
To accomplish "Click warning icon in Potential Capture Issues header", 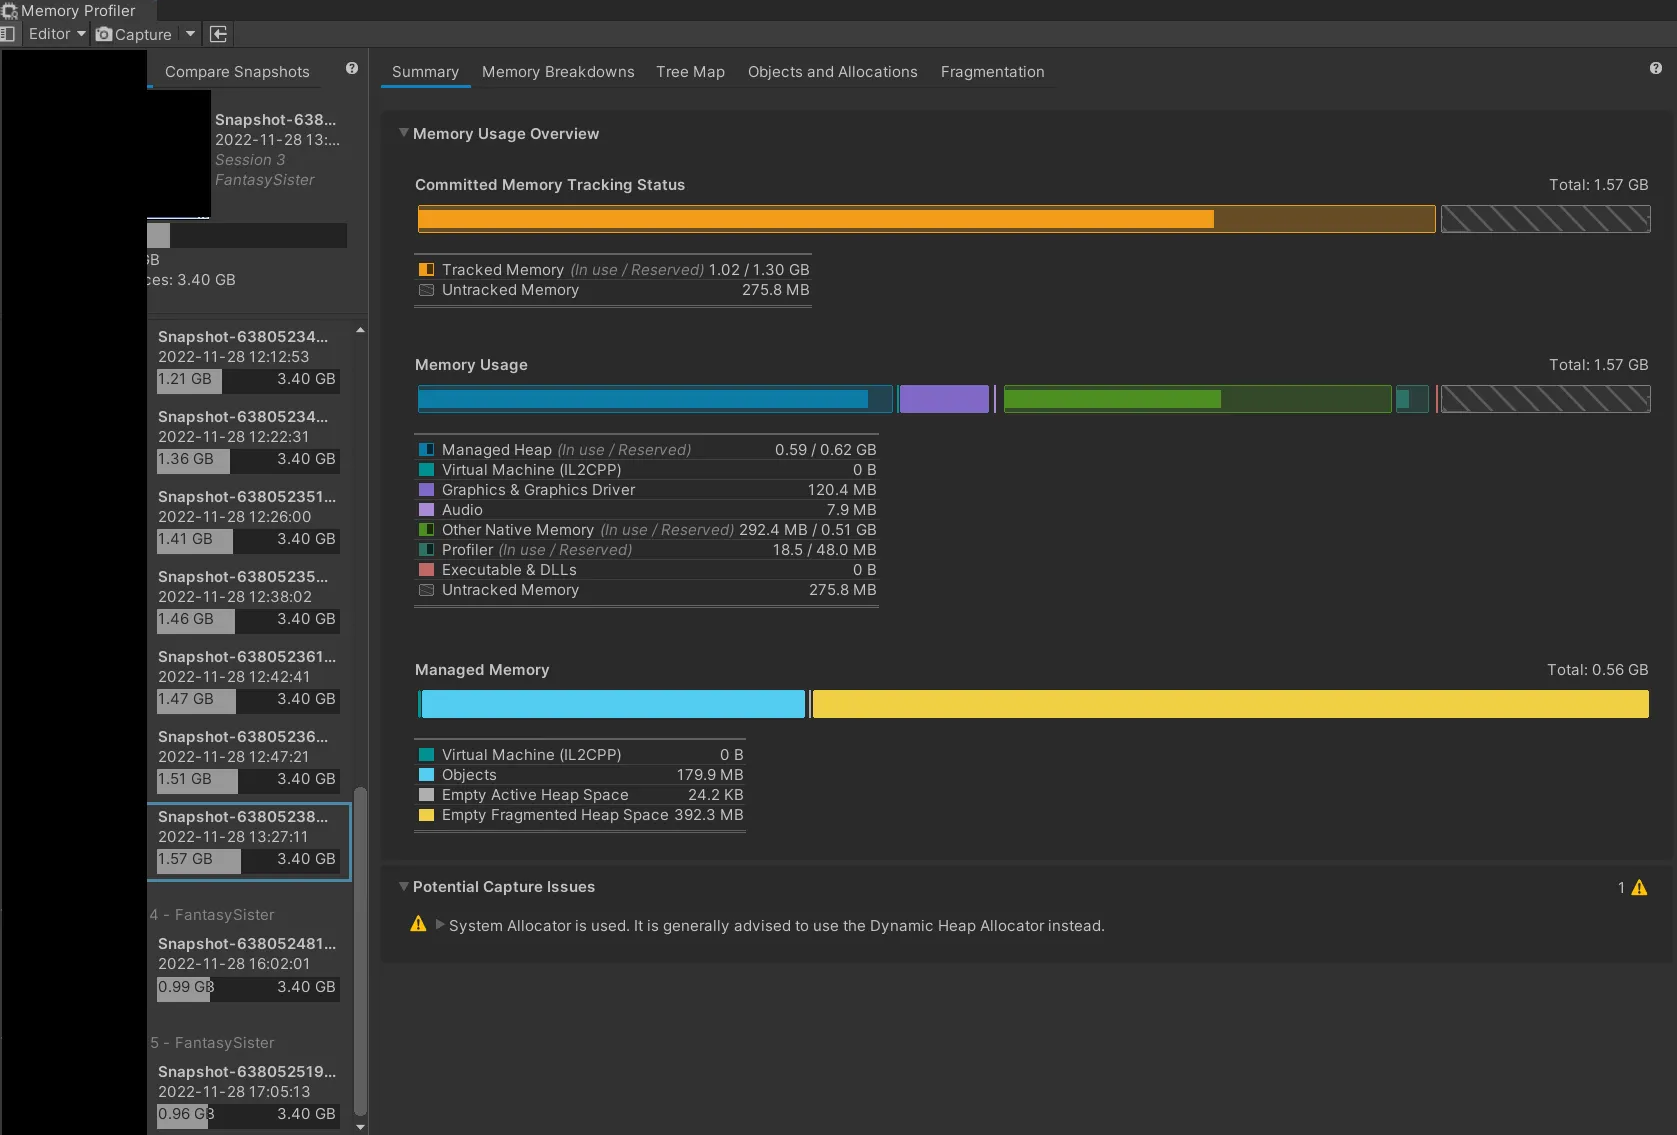I will tap(1639, 888).
